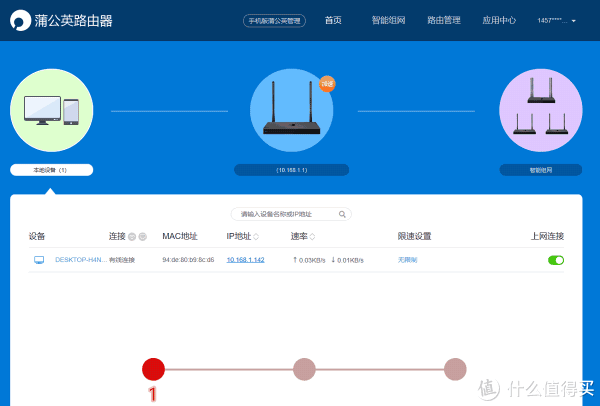
Task: Open the 手机版蒲公英管理 button
Action: [274, 21]
